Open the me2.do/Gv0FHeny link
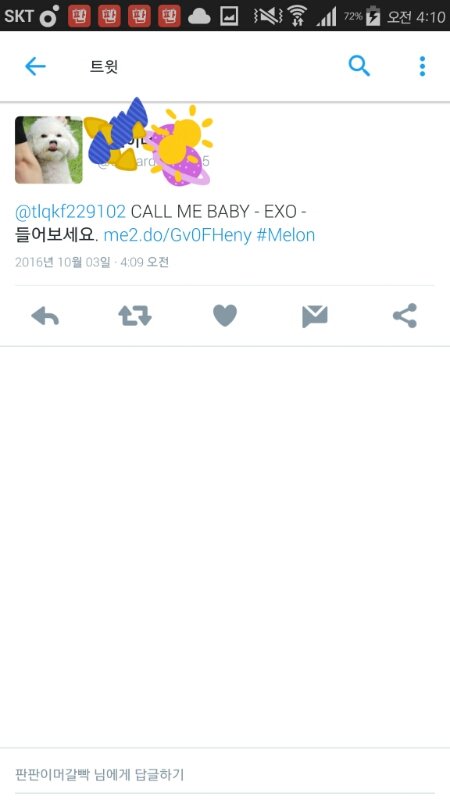Viewport: 450px width, 800px height. [178, 235]
